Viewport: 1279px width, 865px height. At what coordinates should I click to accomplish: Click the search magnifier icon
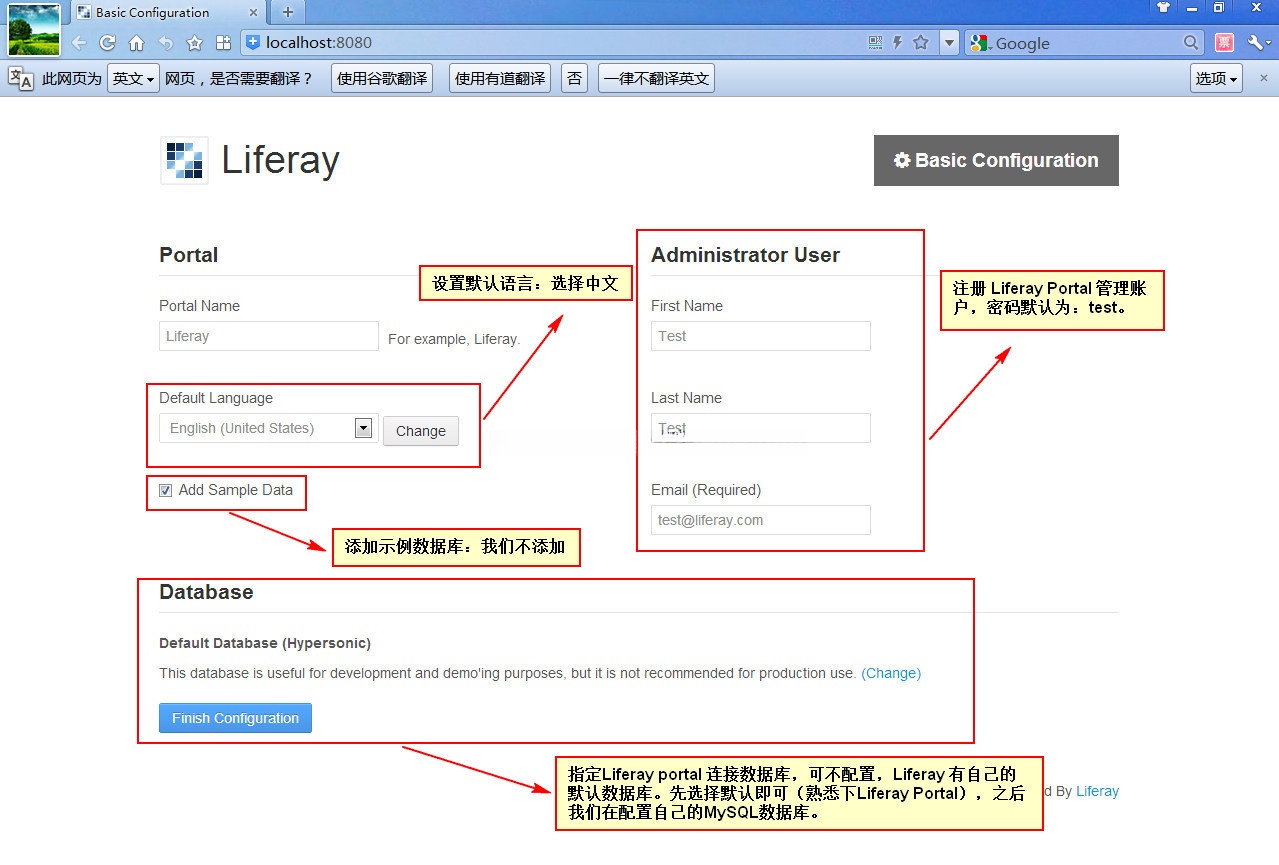[x=1191, y=43]
